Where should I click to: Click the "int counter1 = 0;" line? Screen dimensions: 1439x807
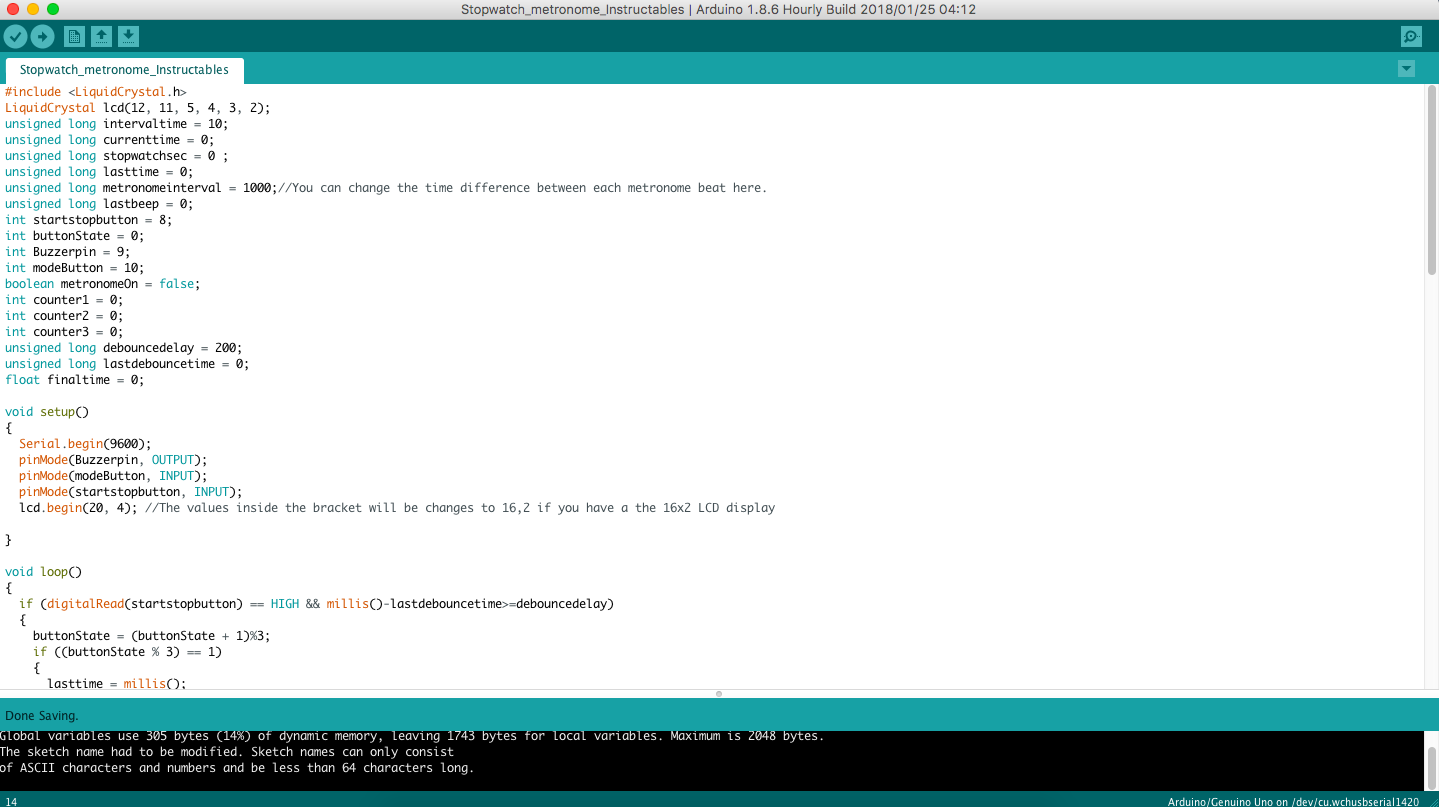pyautogui.click(x=64, y=300)
